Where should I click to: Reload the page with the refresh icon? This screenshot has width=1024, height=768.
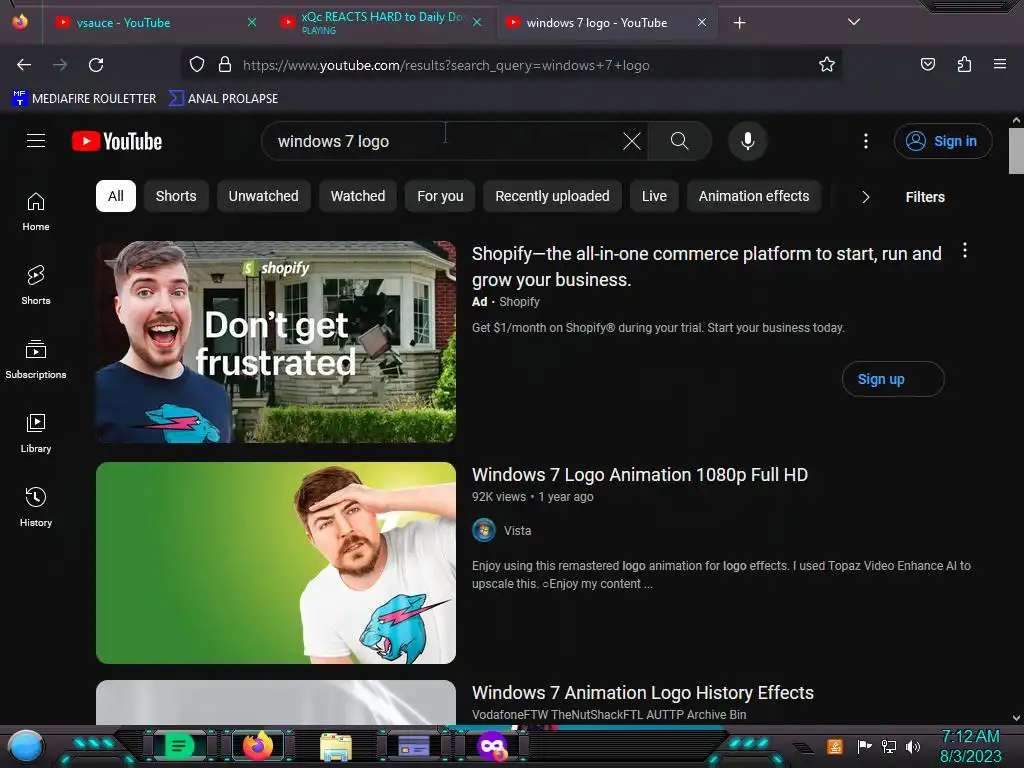point(96,65)
